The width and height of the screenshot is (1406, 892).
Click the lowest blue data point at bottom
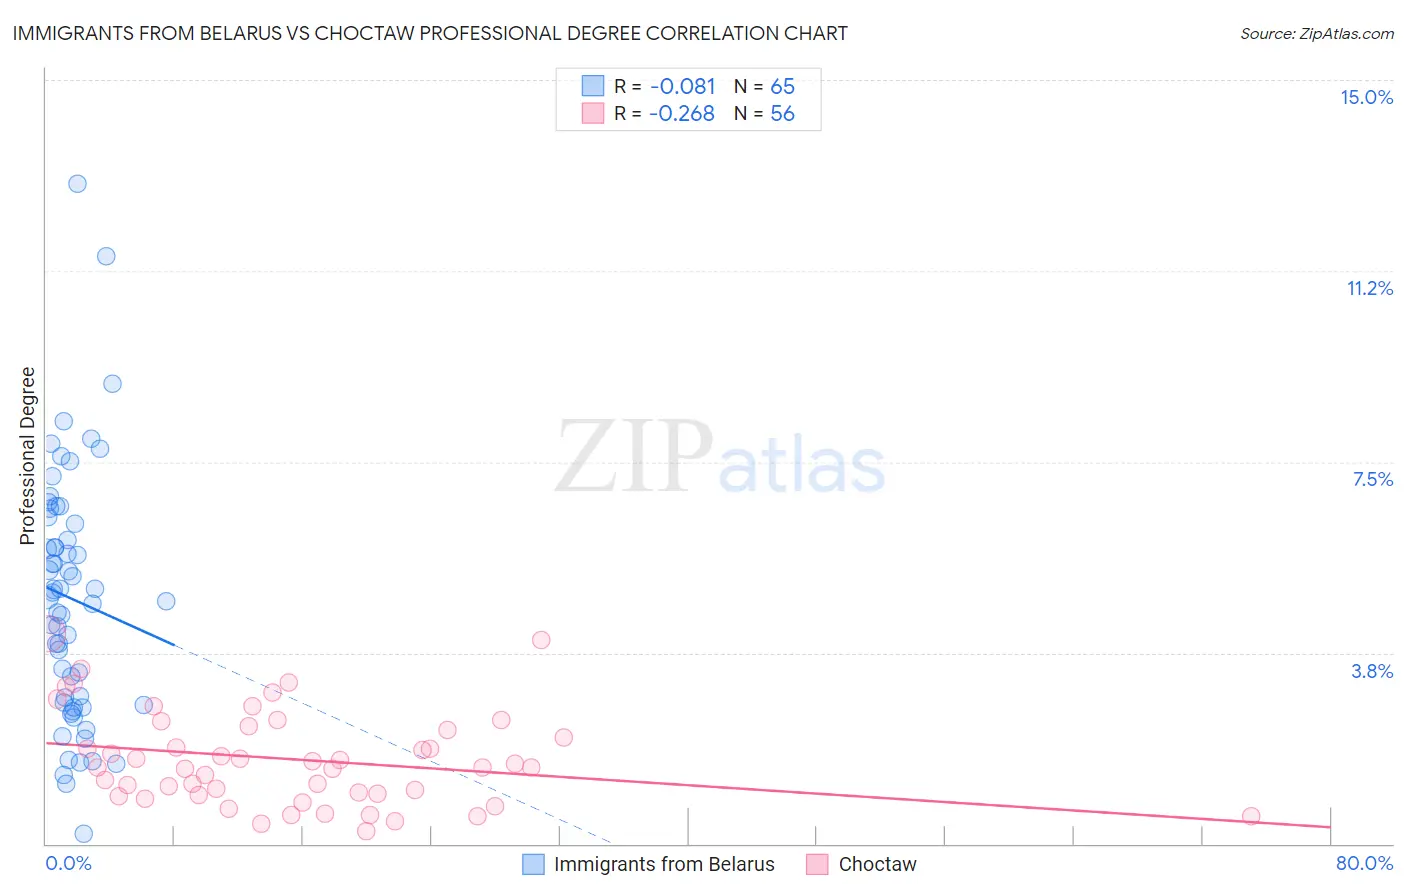[x=84, y=834]
